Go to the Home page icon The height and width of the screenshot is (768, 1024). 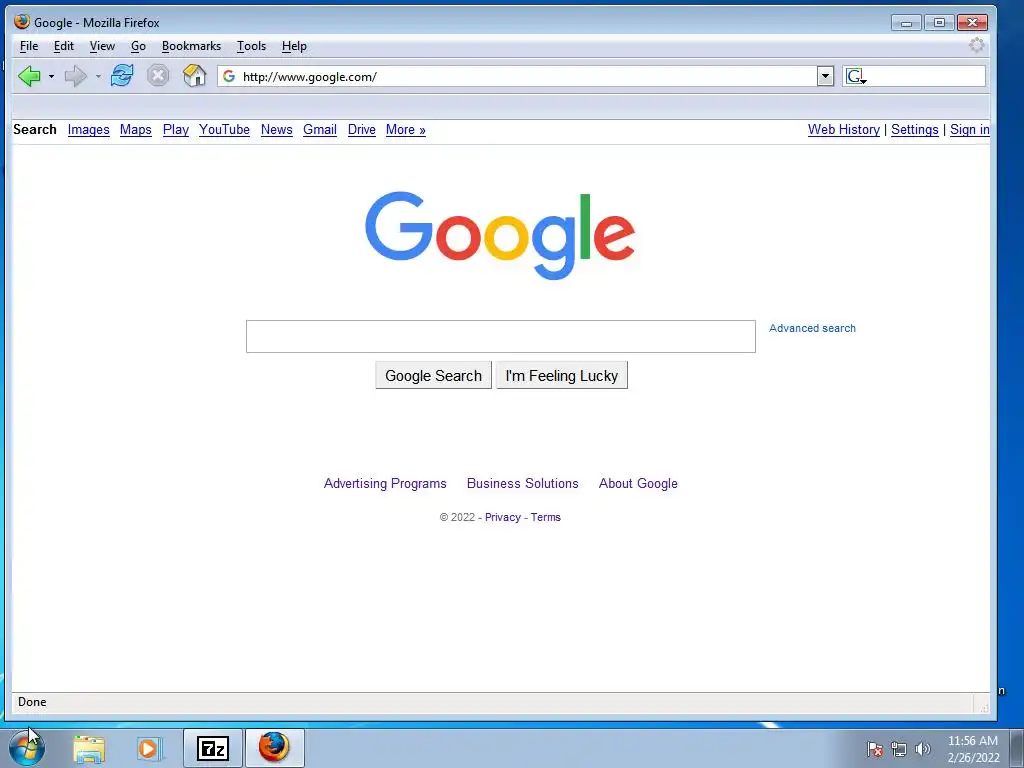(x=194, y=76)
